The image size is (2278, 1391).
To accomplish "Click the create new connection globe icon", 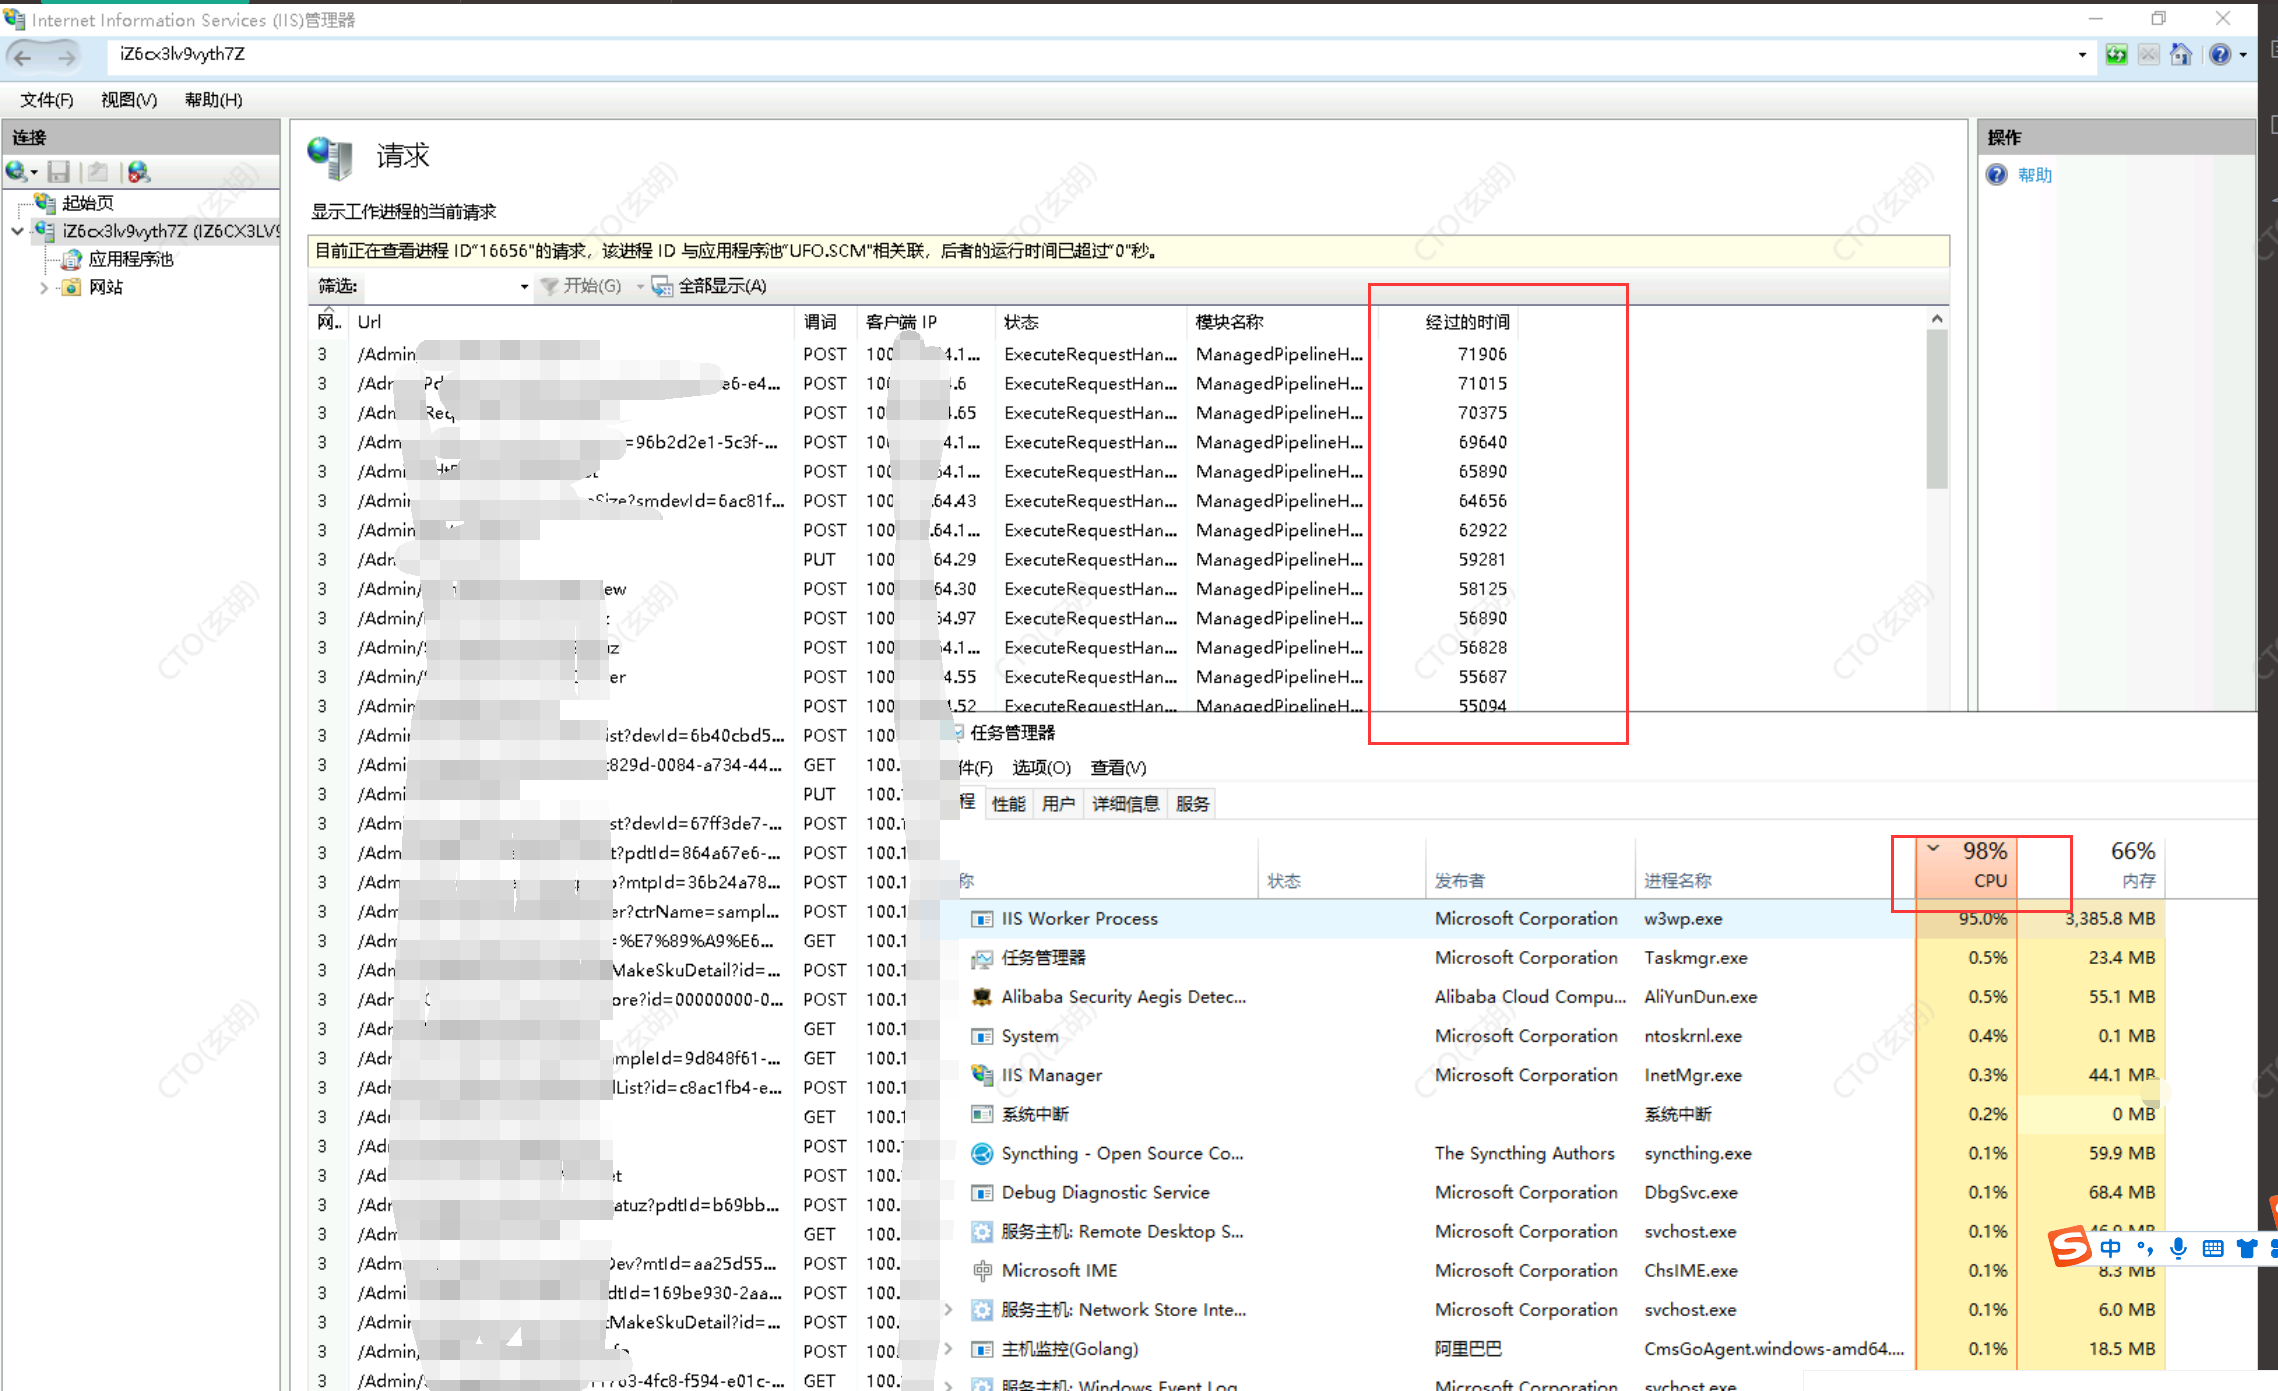I will pos(17,172).
